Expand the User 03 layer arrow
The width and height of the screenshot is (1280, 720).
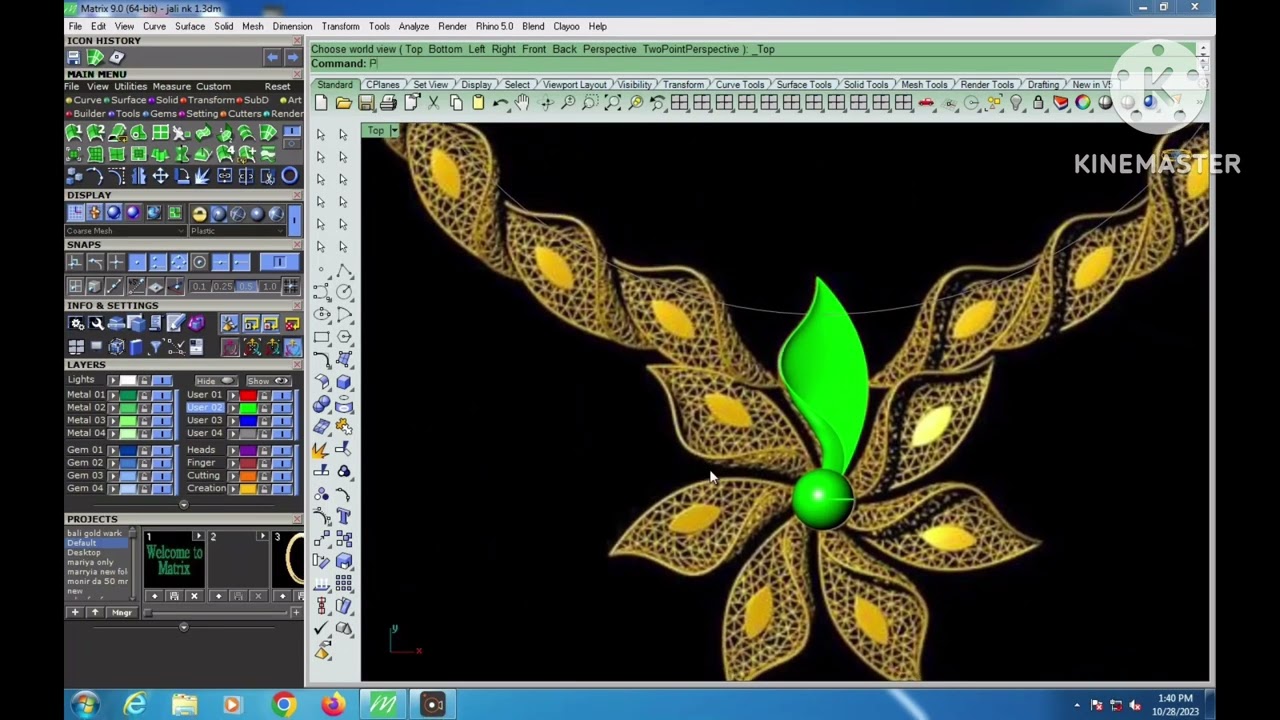pos(233,421)
